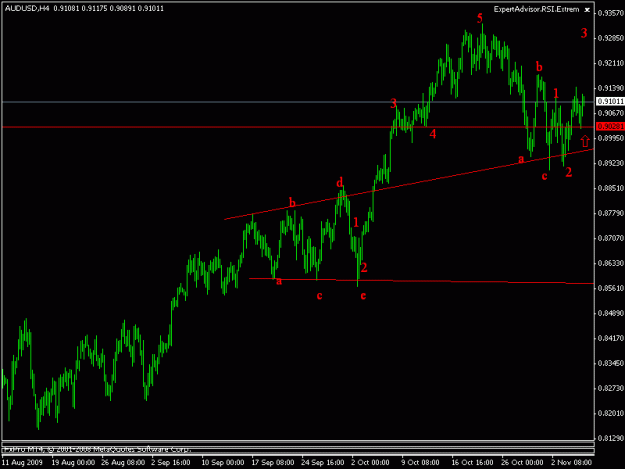This screenshot has width=625, height=469.
Task: Select the wave label 4 on the chart
Action: coord(432,134)
